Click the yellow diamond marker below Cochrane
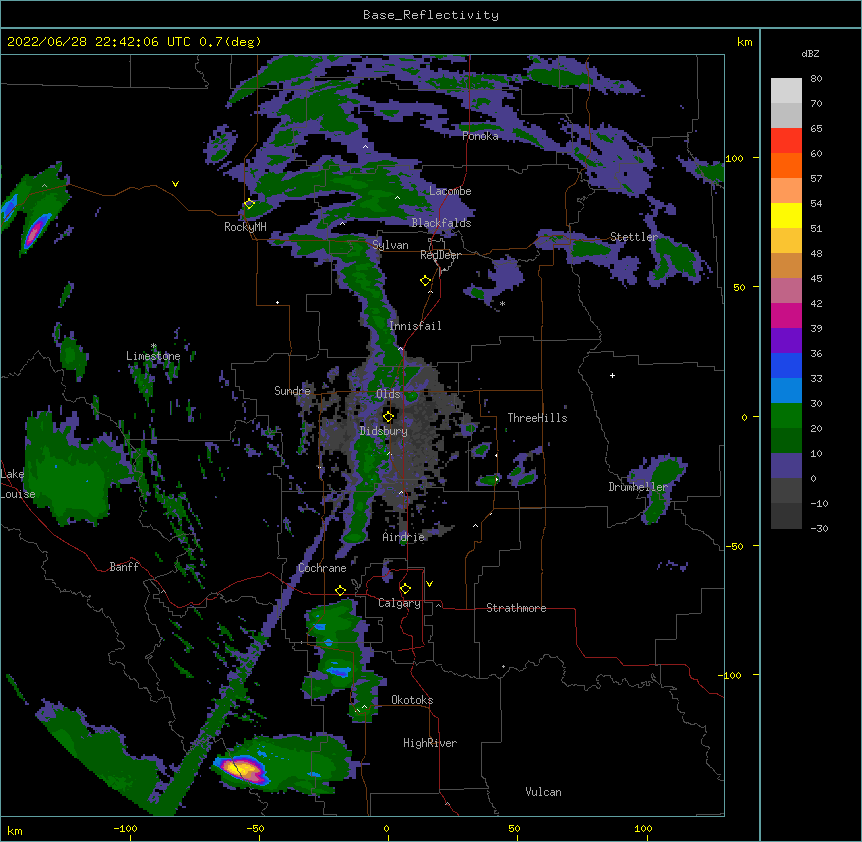The height and width of the screenshot is (842, 862). pyautogui.click(x=340, y=591)
